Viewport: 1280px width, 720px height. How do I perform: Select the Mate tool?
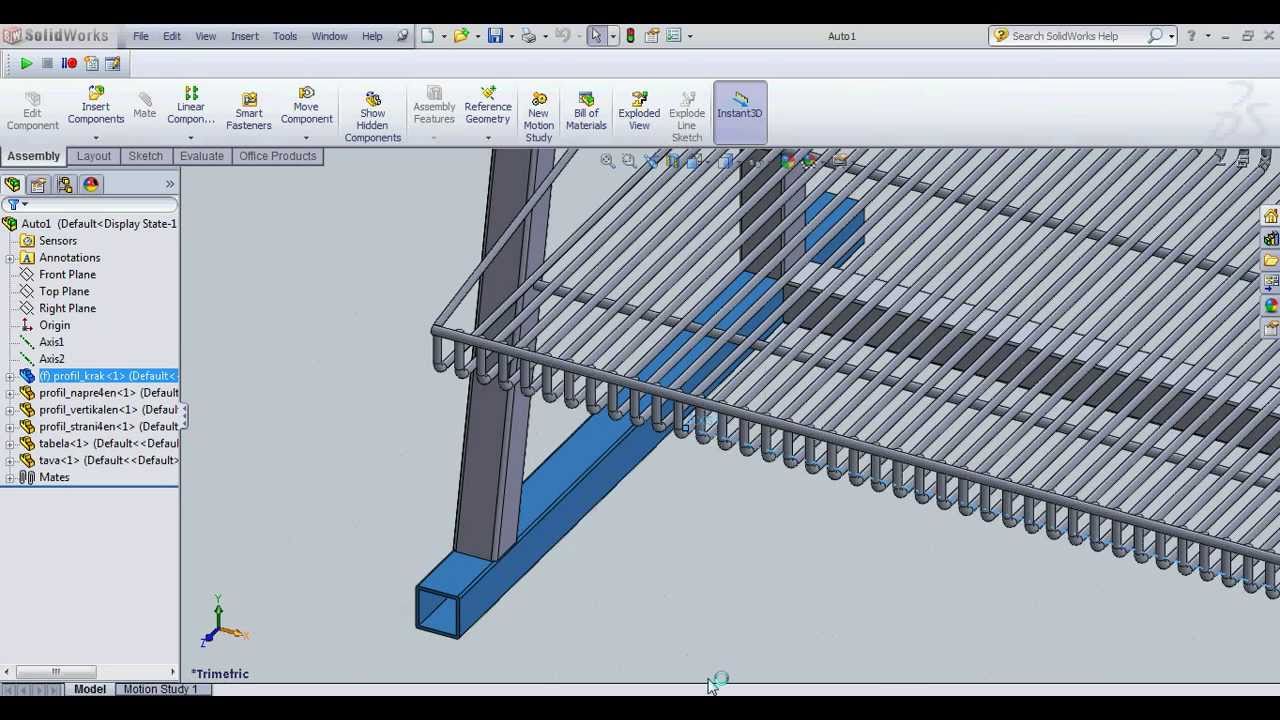(x=145, y=105)
